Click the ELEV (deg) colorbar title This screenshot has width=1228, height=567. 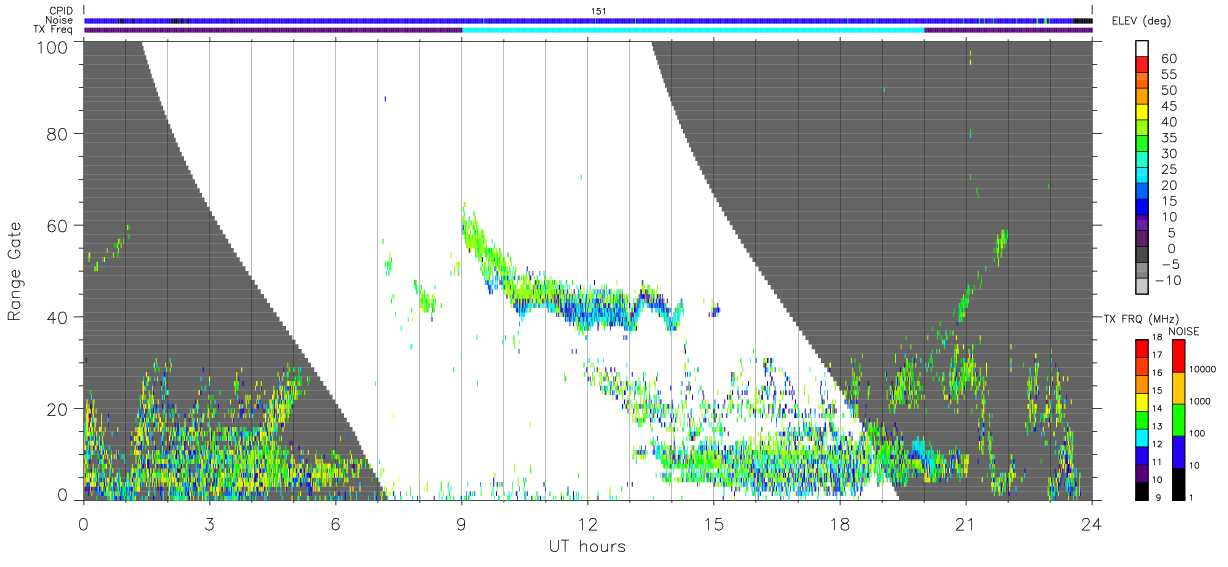tap(1142, 21)
